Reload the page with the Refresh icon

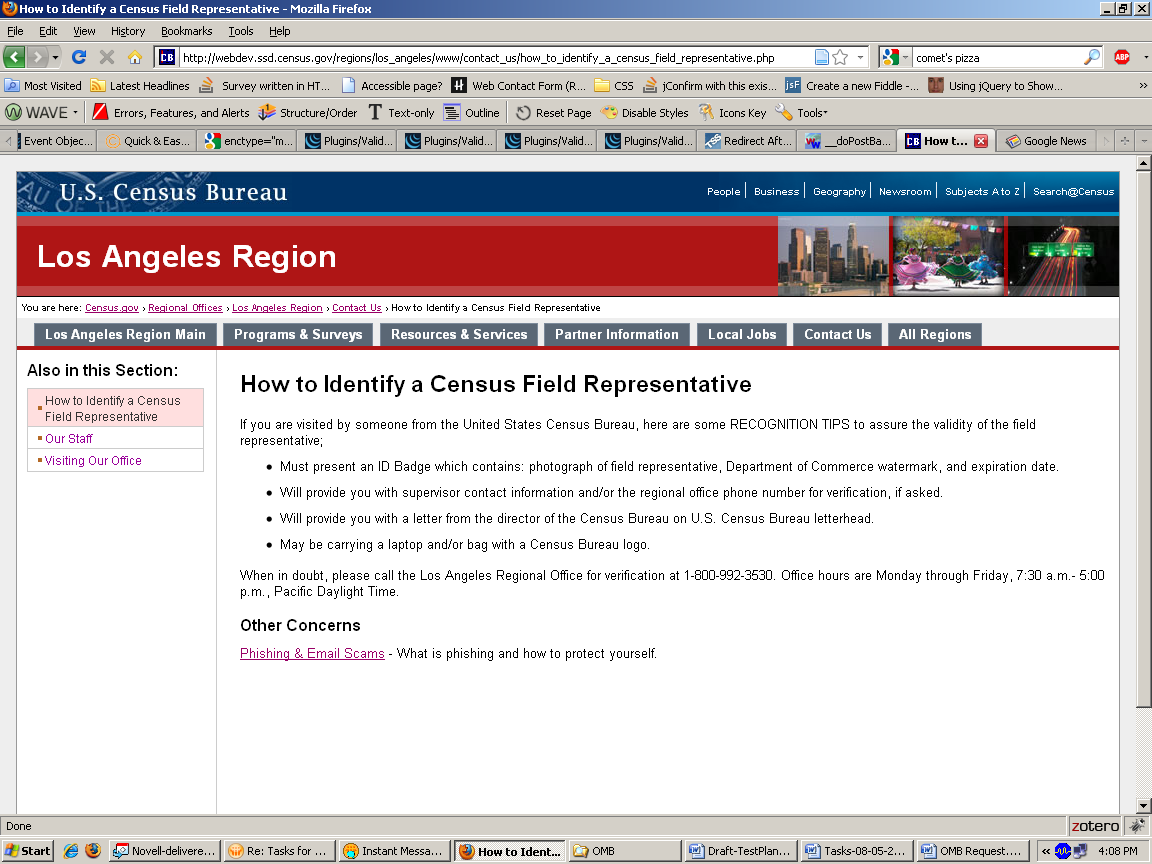[x=79, y=57]
